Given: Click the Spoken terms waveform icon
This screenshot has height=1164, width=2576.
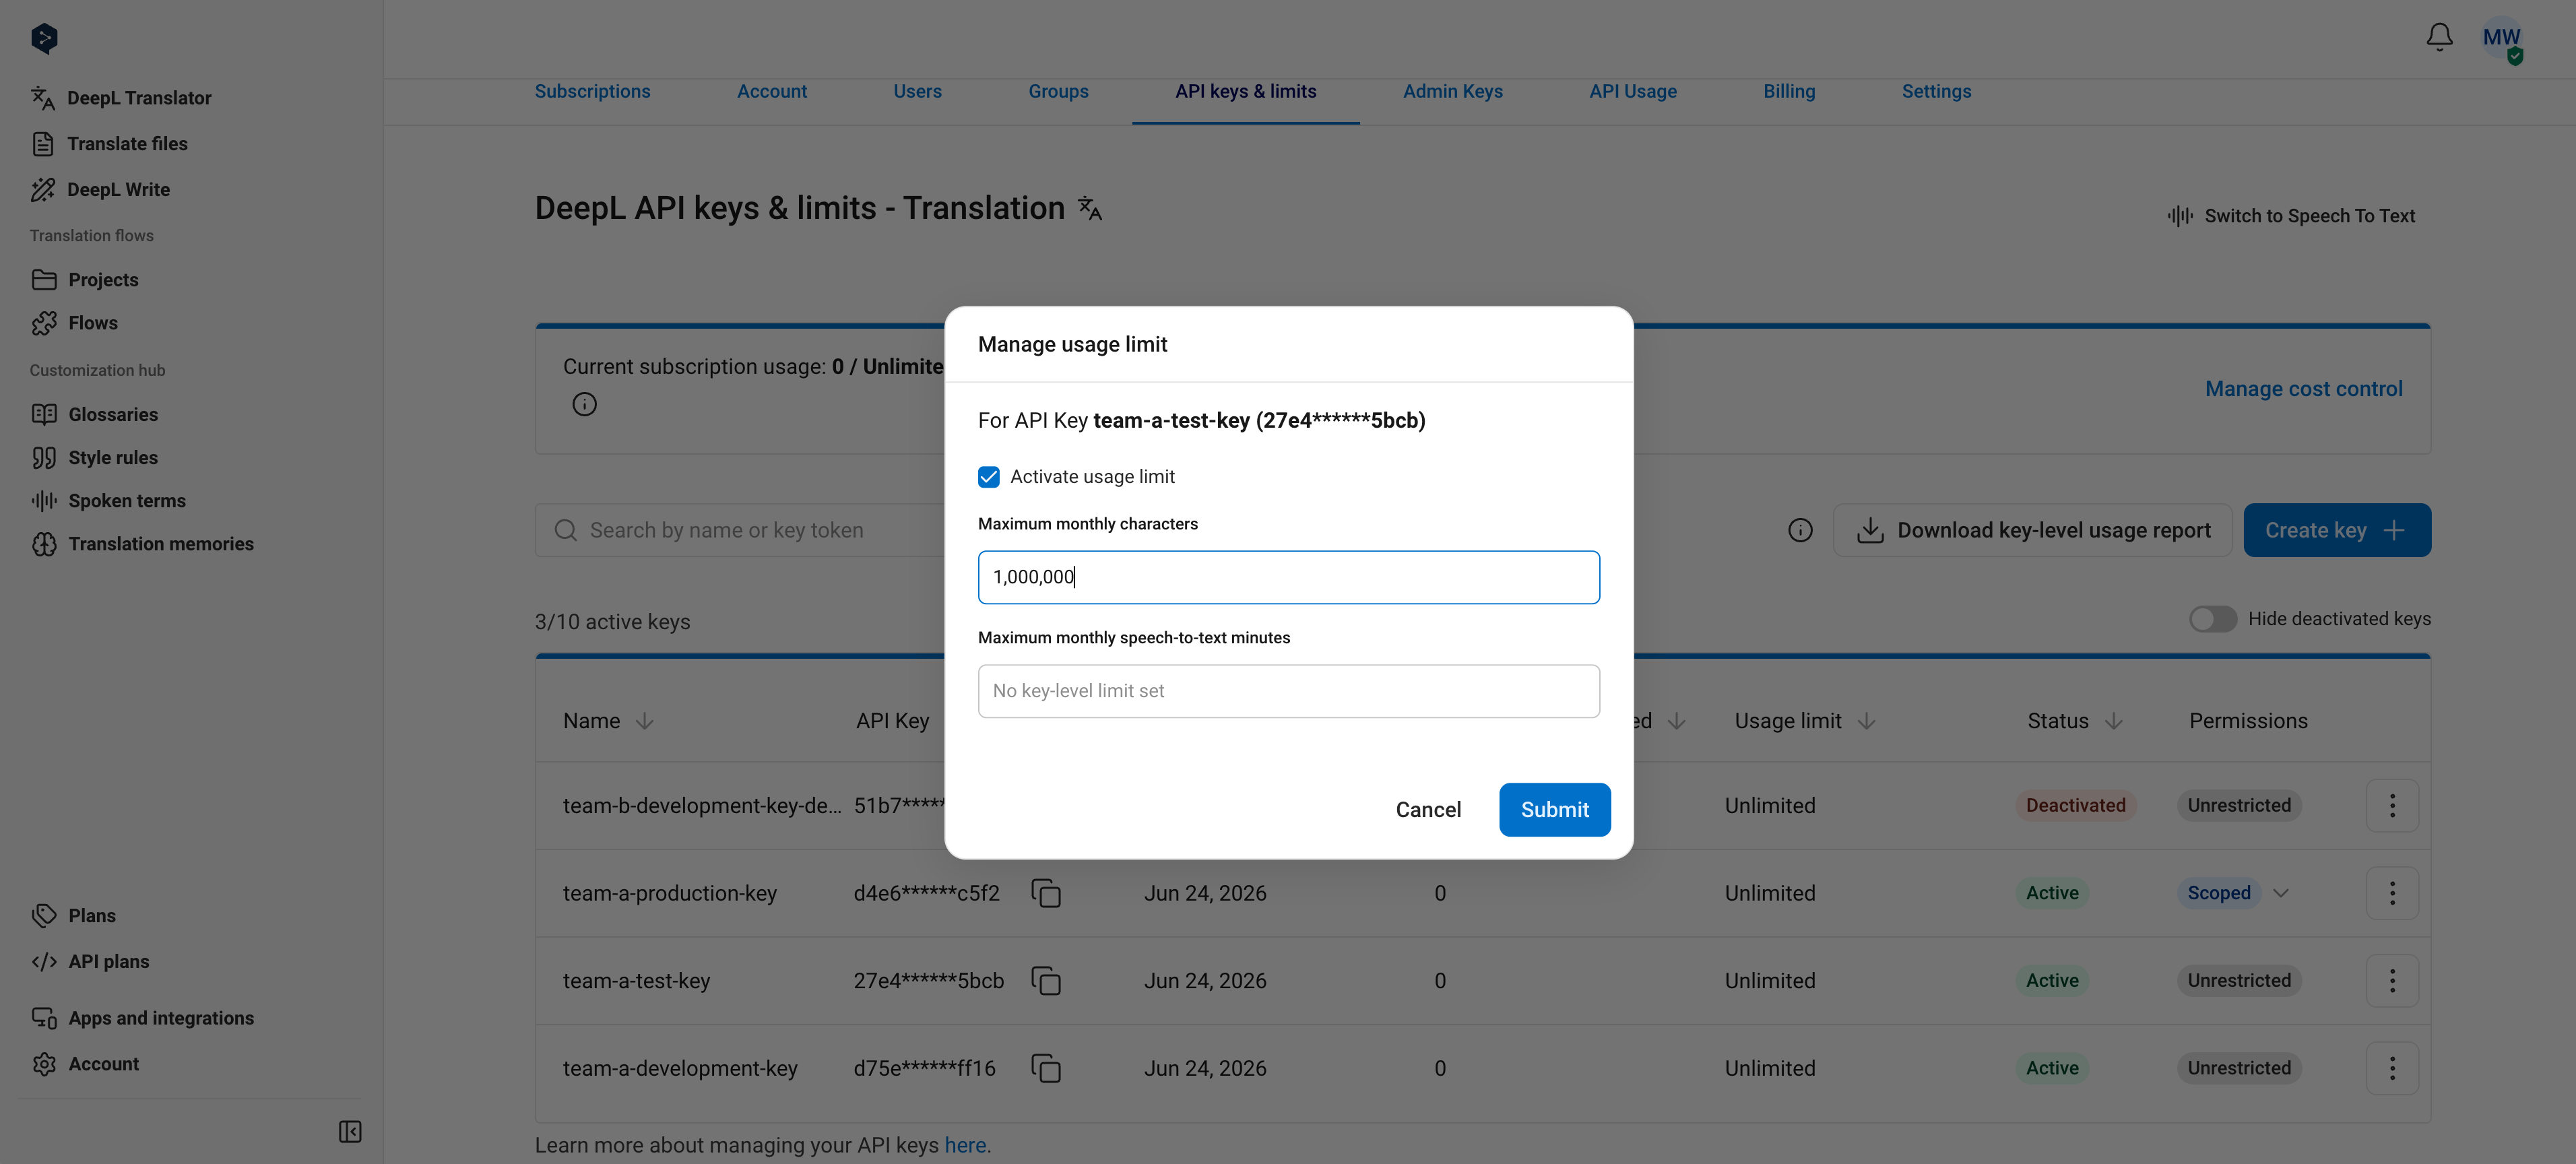Looking at the screenshot, I should pyautogui.click(x=44, y=501).
